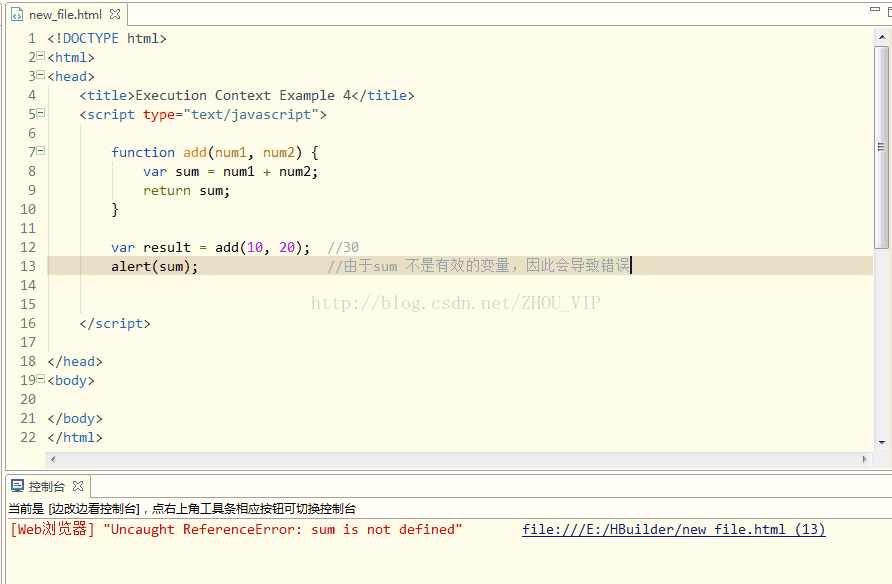Close the new_file.html editor tab

coord(115,14)
